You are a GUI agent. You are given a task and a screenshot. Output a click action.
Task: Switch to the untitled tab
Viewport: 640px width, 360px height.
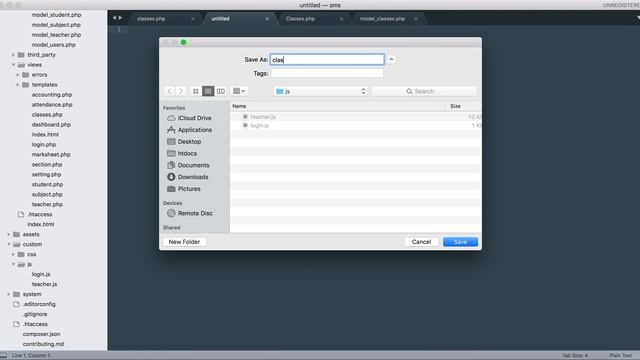pyautogui.click(x=220, y=19)
